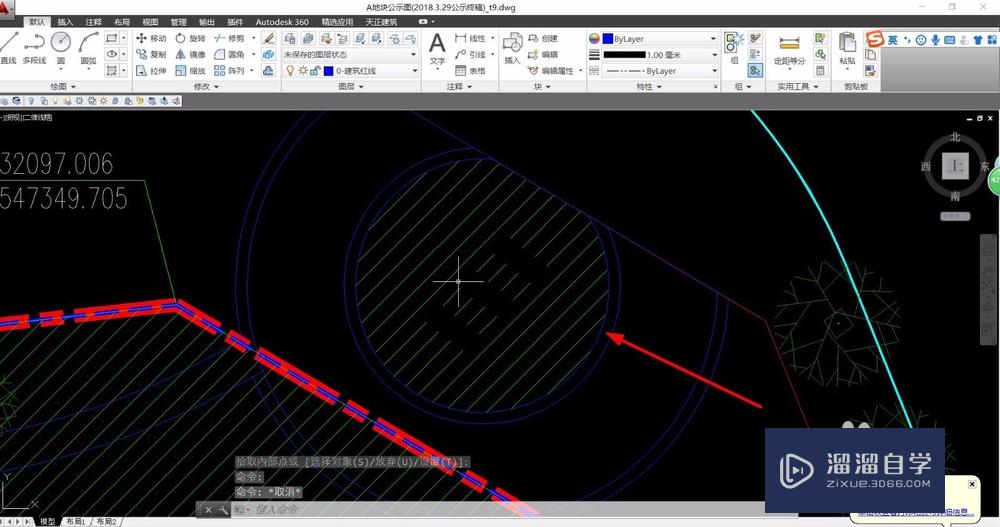
Task: Toggle the layer lock padlock icon
Action: (x=314, y=71)
